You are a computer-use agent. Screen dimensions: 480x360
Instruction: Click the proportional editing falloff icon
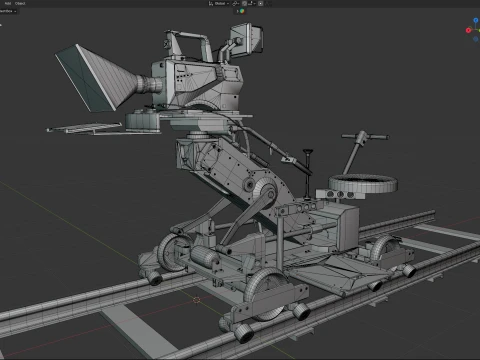pos(268,4)
